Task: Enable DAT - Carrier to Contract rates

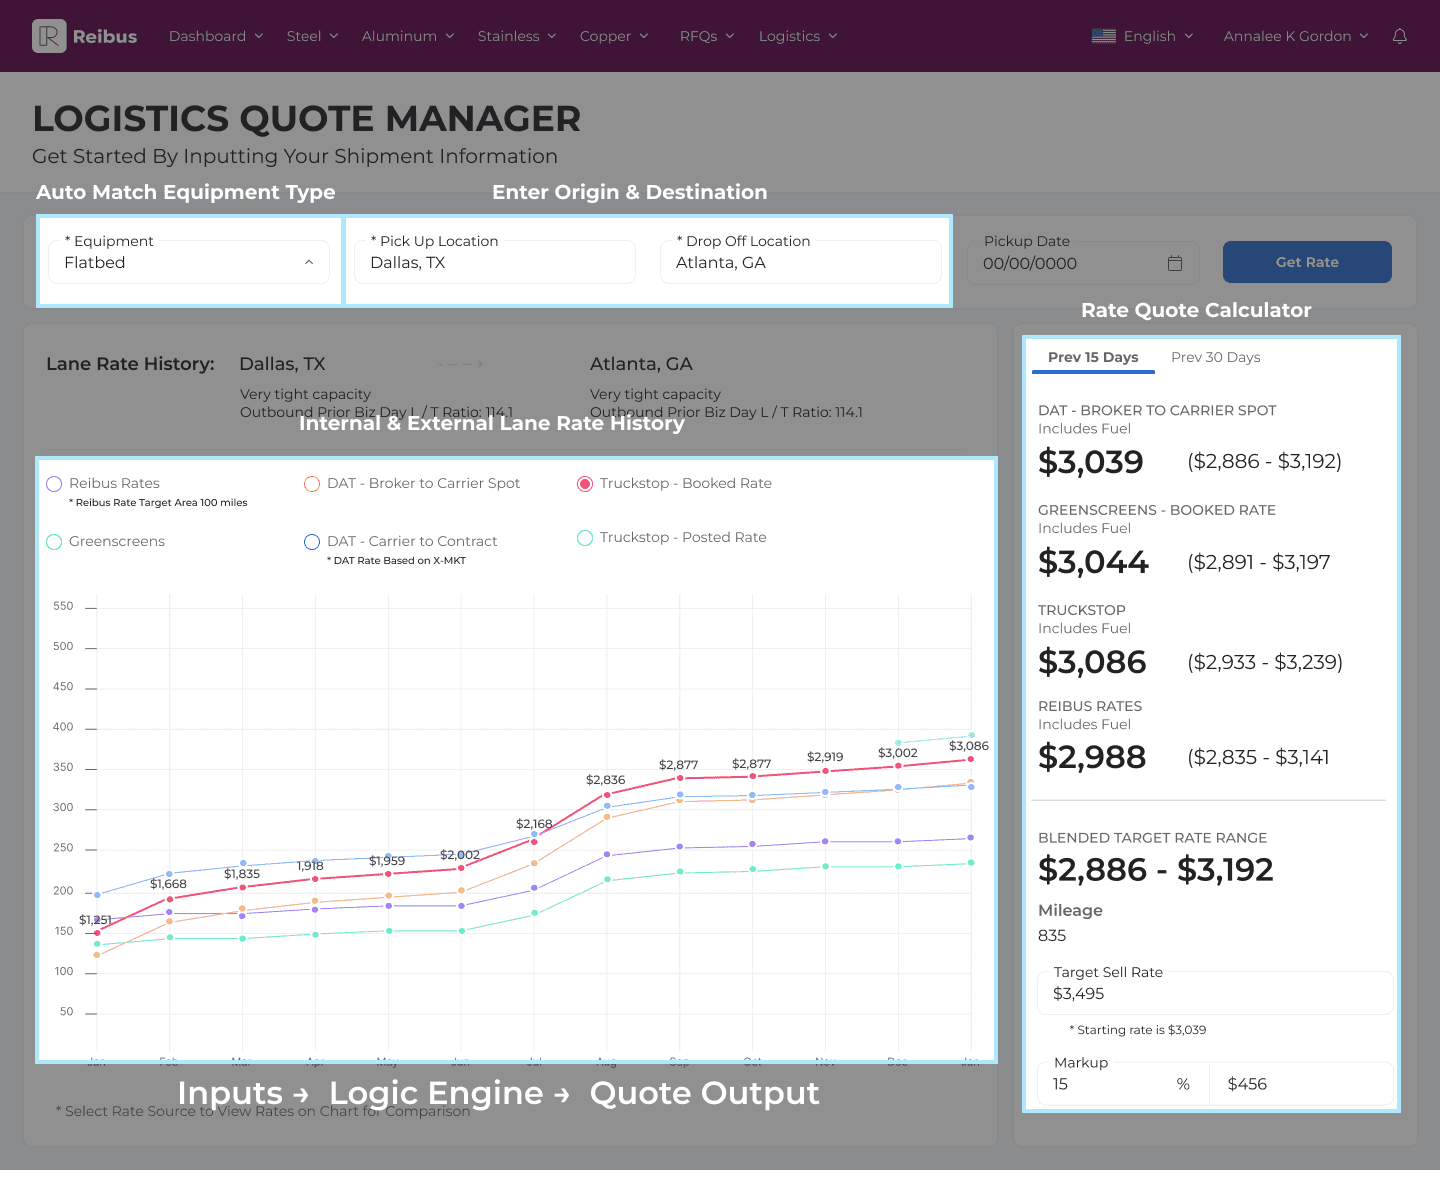Action: pyautogui.click(x=312, y=542)
